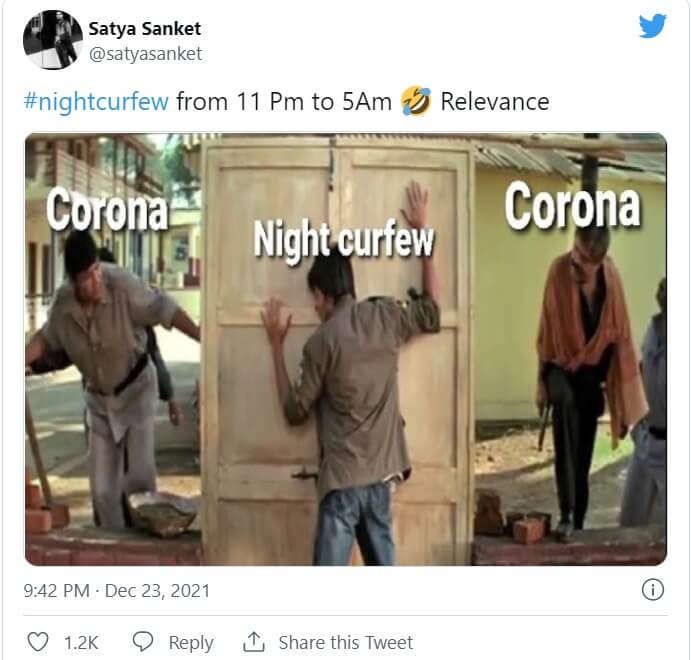Click Share this Tweet text
This screenshot has width=691, height=660.
[x=346, y=642]
